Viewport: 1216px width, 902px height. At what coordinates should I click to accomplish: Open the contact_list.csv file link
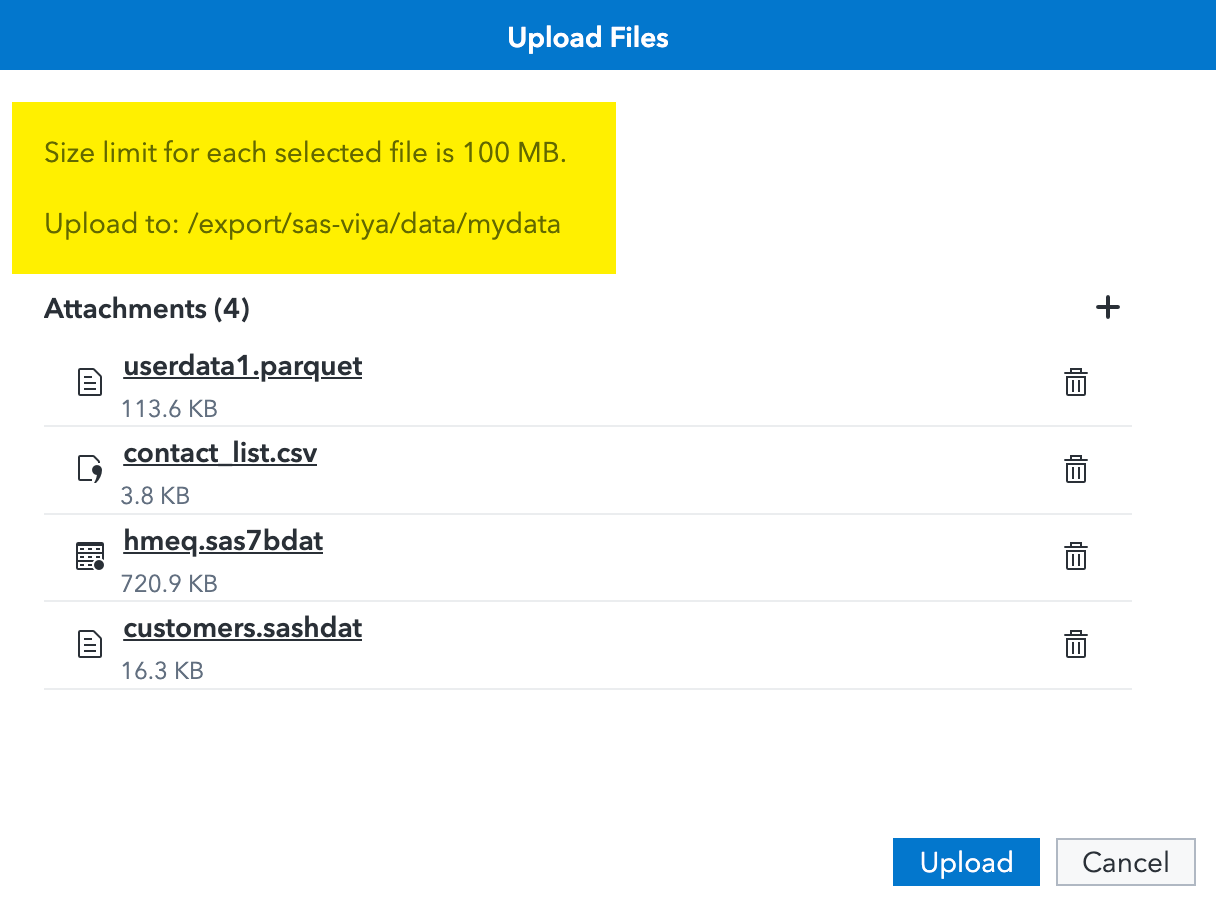pyautogui.click(x=220, y=453)
